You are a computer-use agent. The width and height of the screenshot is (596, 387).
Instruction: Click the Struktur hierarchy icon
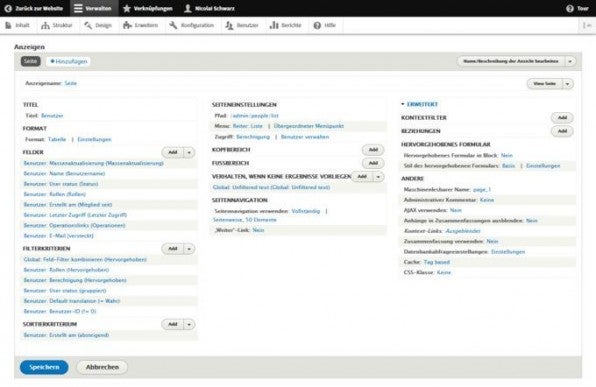pyautogui.click(x=45, y=25)
